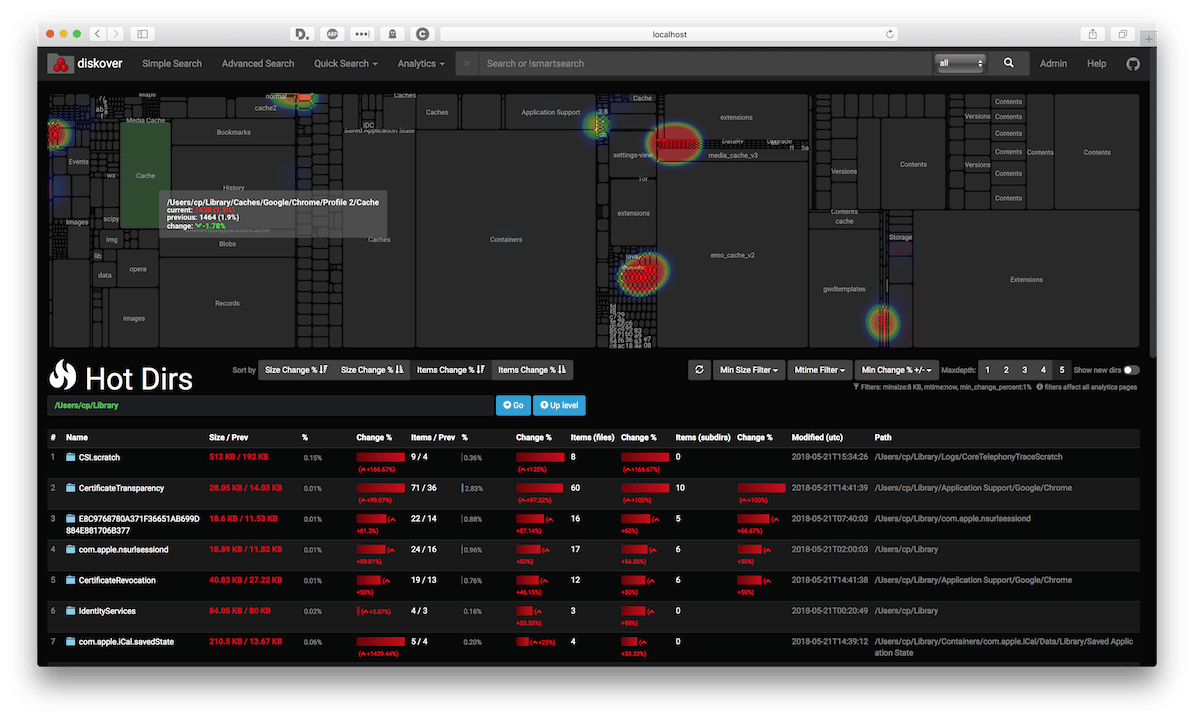This screenshot has width=1194, height=720.
Task: Open the Admin menu item
Action: coord(1053,64)
